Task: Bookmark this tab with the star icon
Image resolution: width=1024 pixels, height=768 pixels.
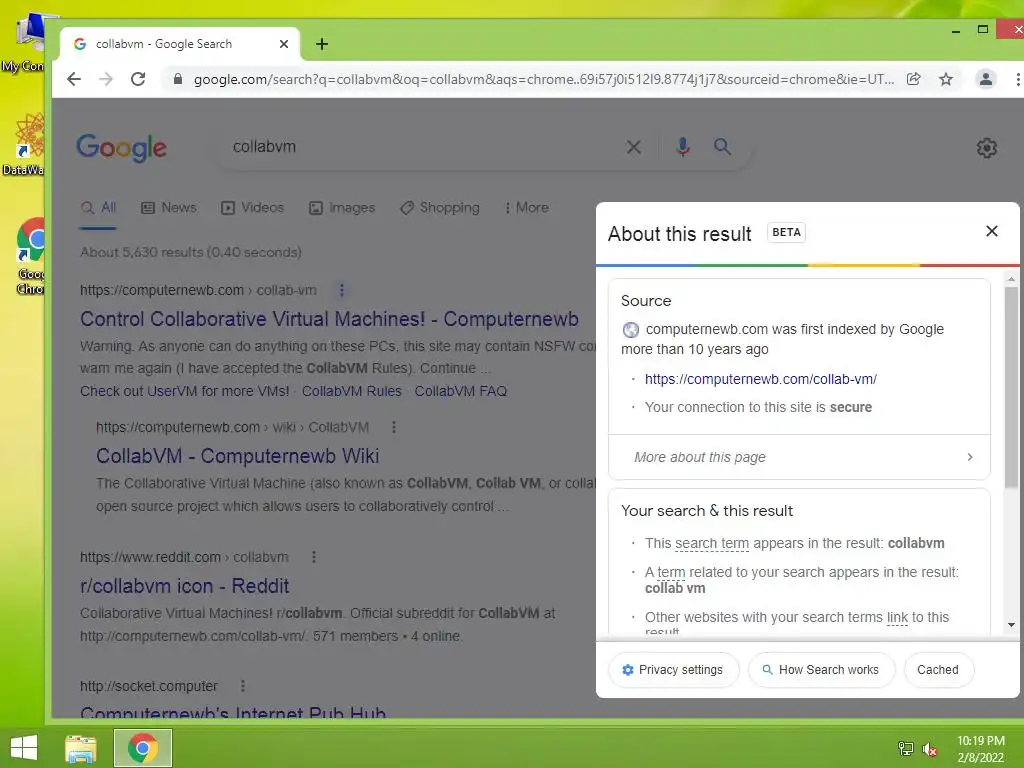Action: point(946,79)
